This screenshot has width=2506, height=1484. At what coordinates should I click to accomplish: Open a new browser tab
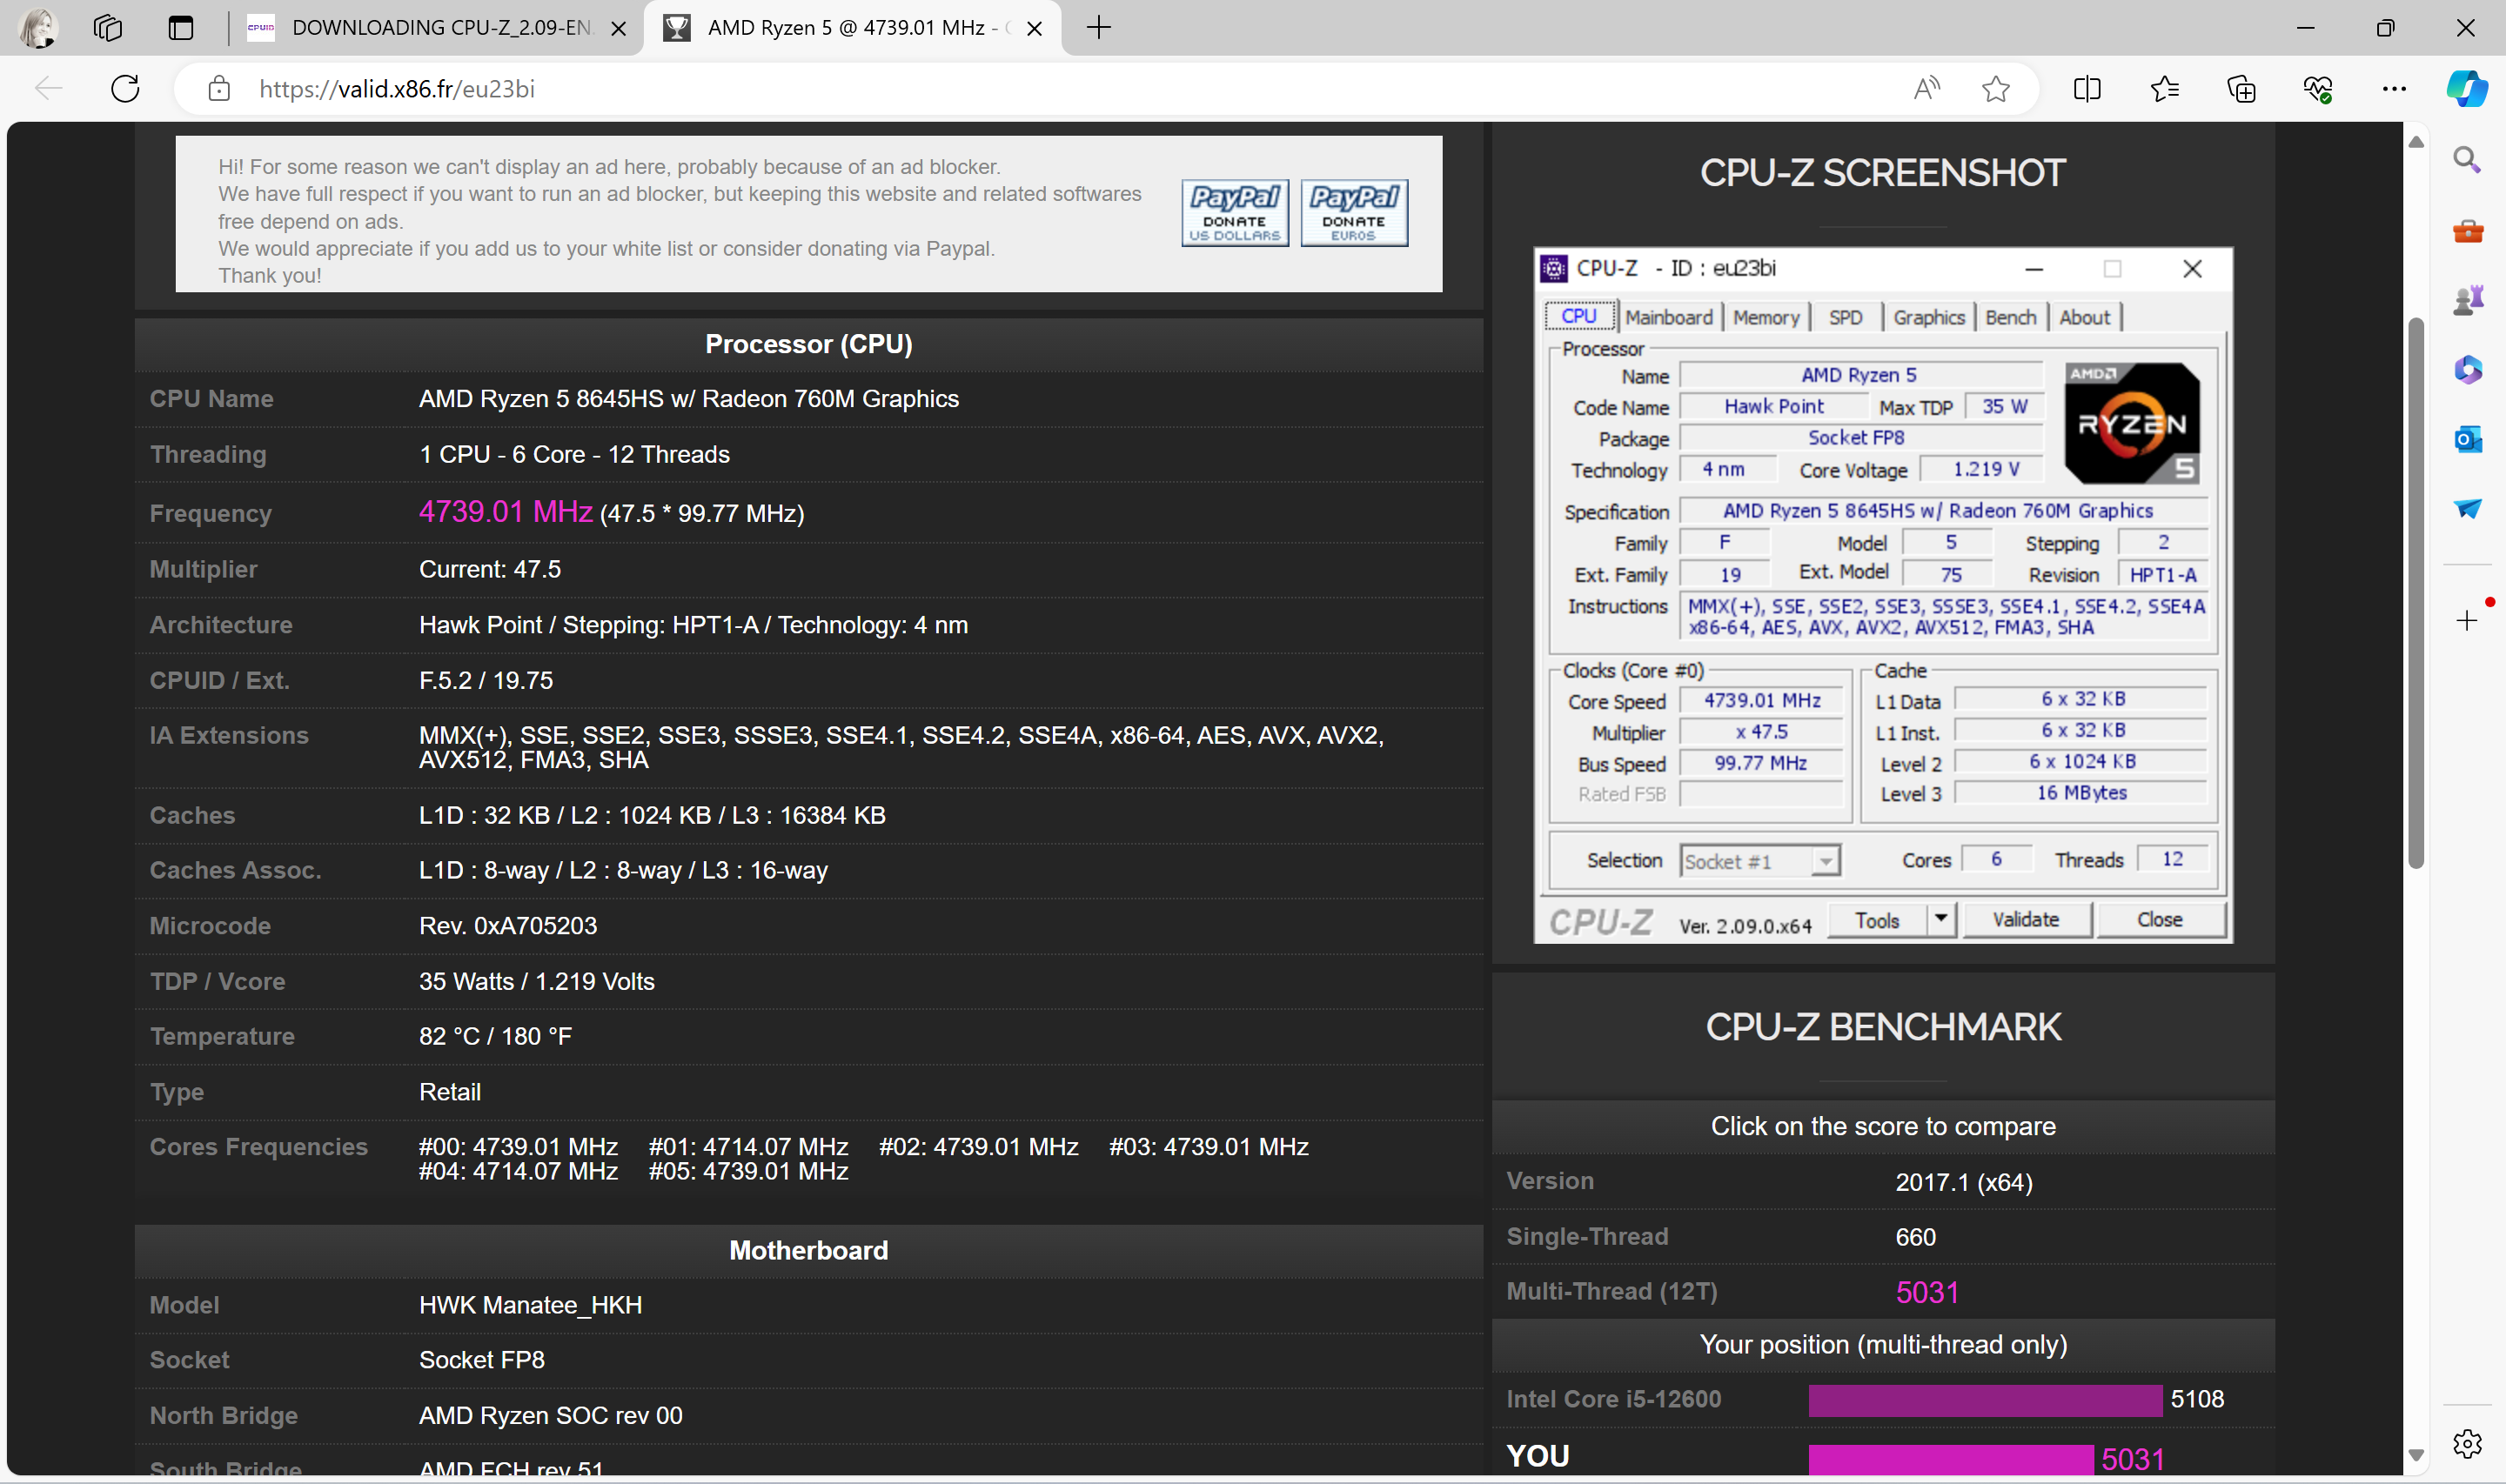pos(1098,28)
